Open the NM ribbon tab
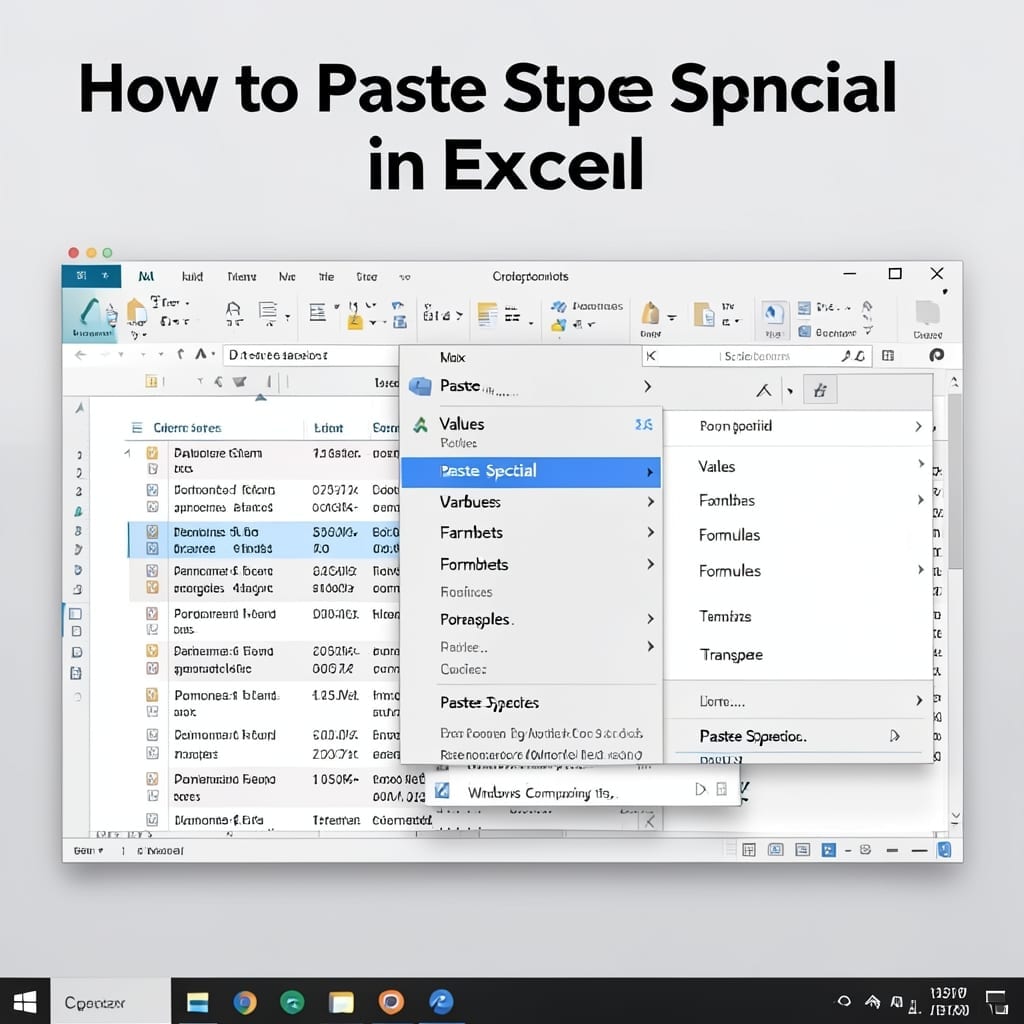Viewport: 1024px width, 1024px height. click(x=146, y=276)
